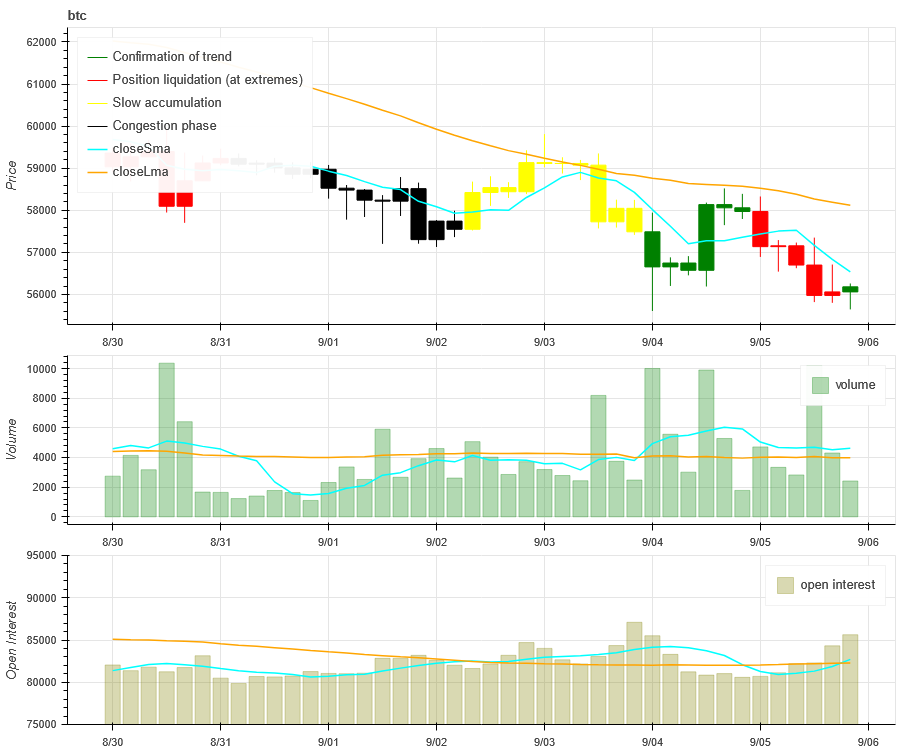Click the 'Confirmation of trend' legend label
This screenshot has width=900, height=750.
pyautogui.click(x=172, y=57)
